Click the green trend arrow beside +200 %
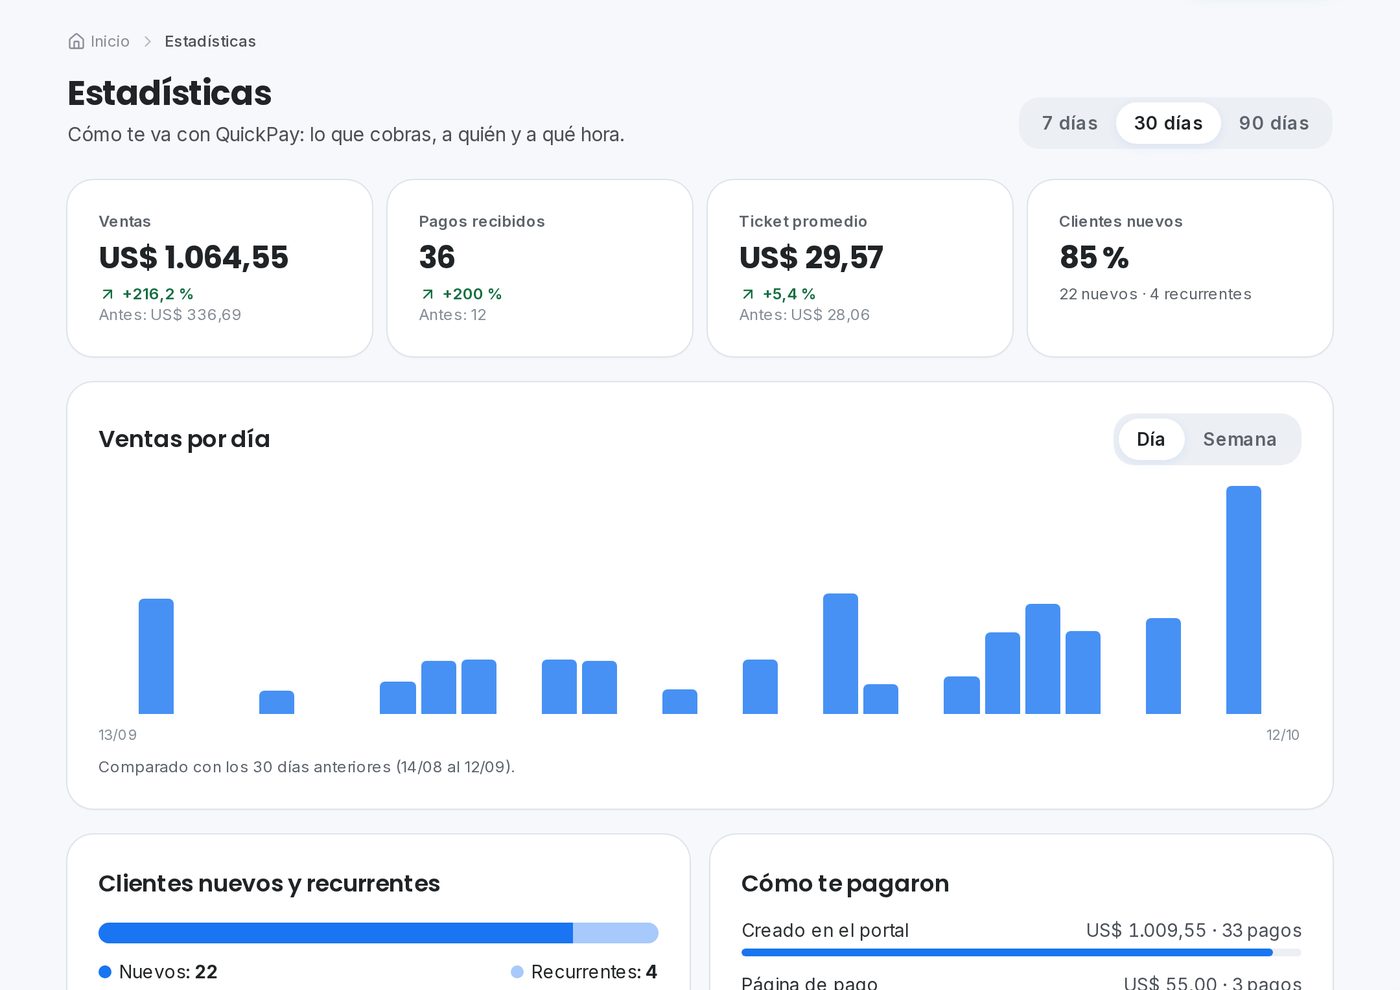Image resolution: width=1400 pixels, height=990 pixels. coord(427,294)
